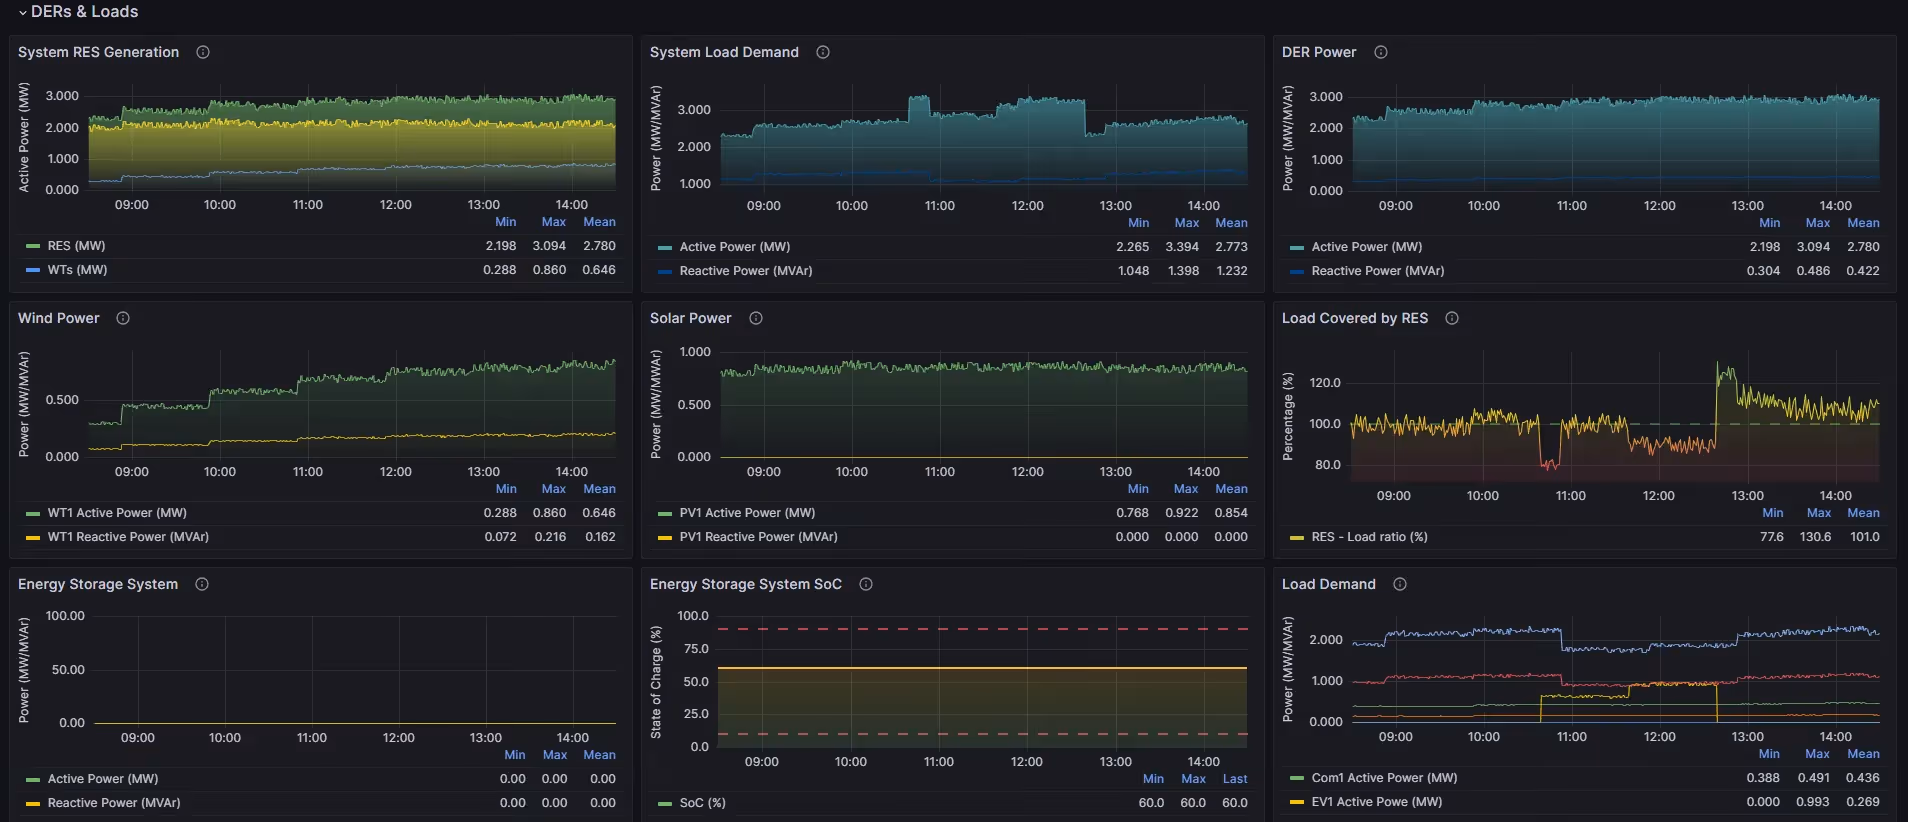Click green color swatch for RES (MW)
This screenshot has height=822, width=1908.
click(x=33, y=246)
